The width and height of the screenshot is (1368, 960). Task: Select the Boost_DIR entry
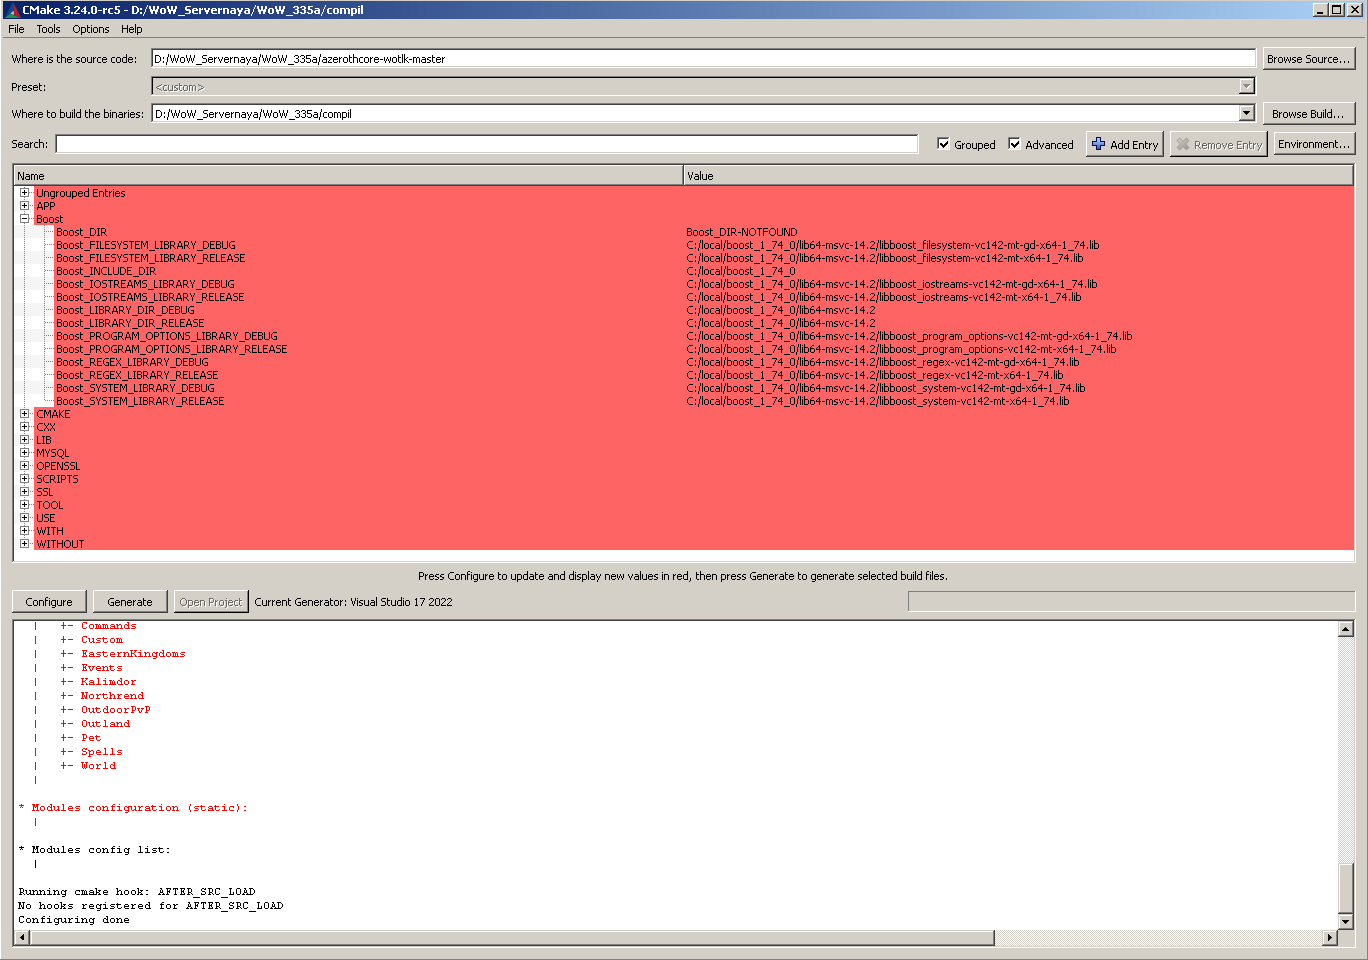[81, 231]
